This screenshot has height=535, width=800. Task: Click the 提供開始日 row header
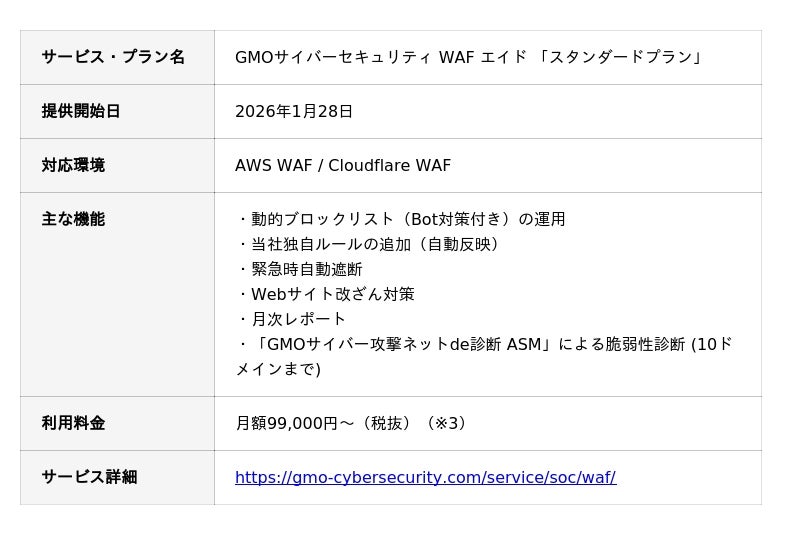[81, 111]
